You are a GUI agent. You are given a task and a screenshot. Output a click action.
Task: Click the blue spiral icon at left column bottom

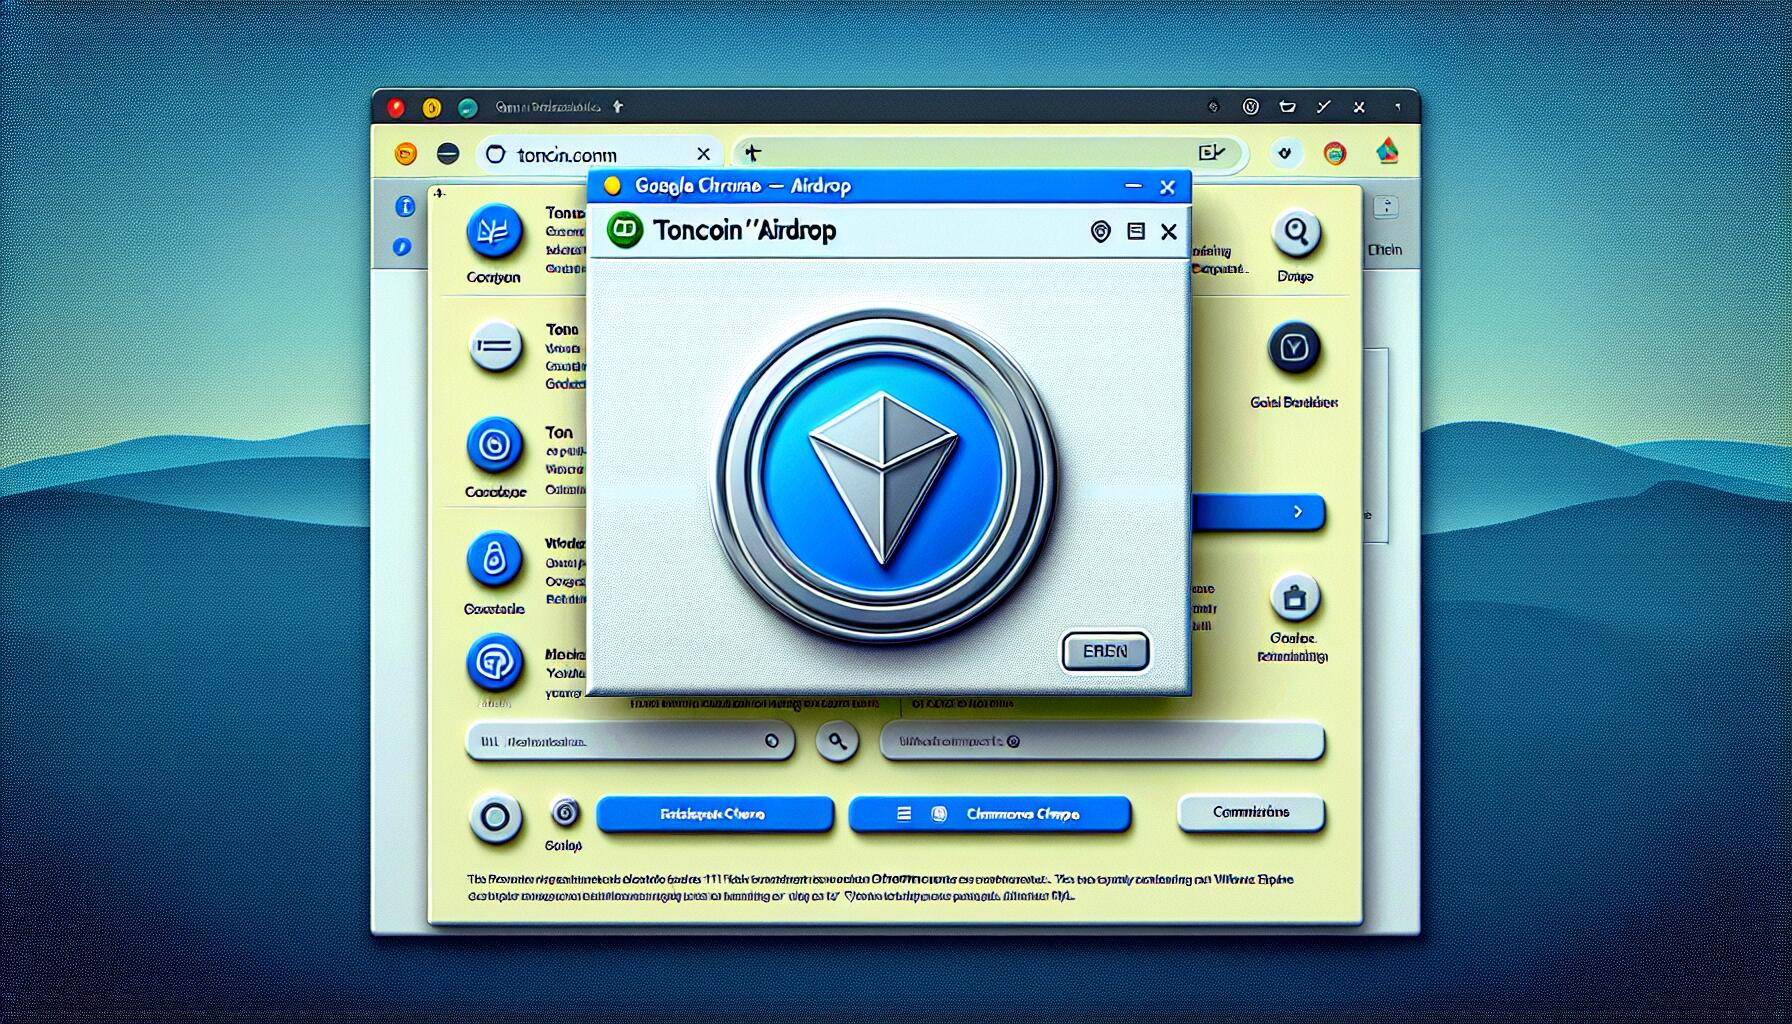tap(494, 662)
